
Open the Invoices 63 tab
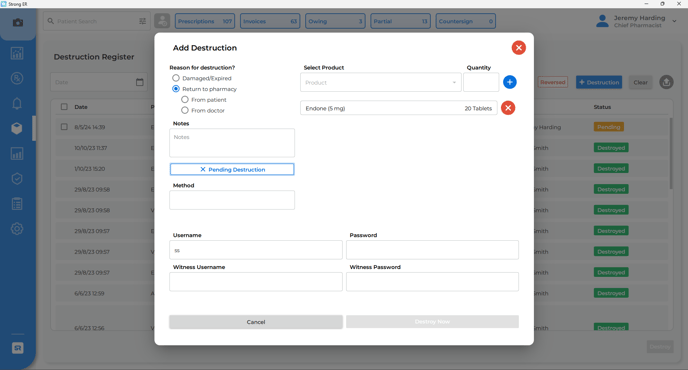[x=270, y=21]
